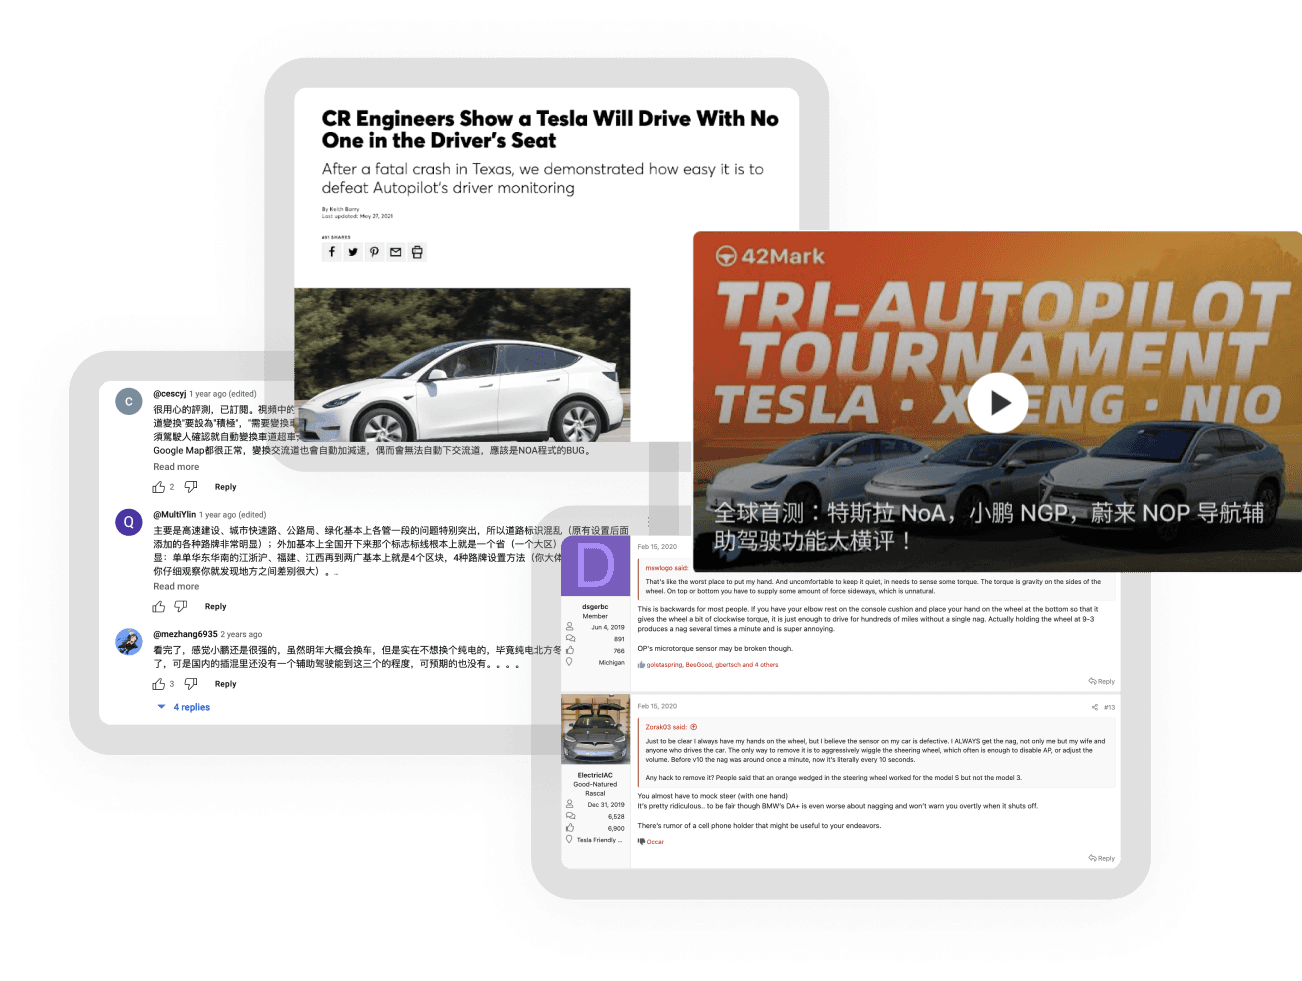Open likes list goletaspring, BesGood, gbertsch and others
Screen dimensions: 1302x981
tap(712, 665)
